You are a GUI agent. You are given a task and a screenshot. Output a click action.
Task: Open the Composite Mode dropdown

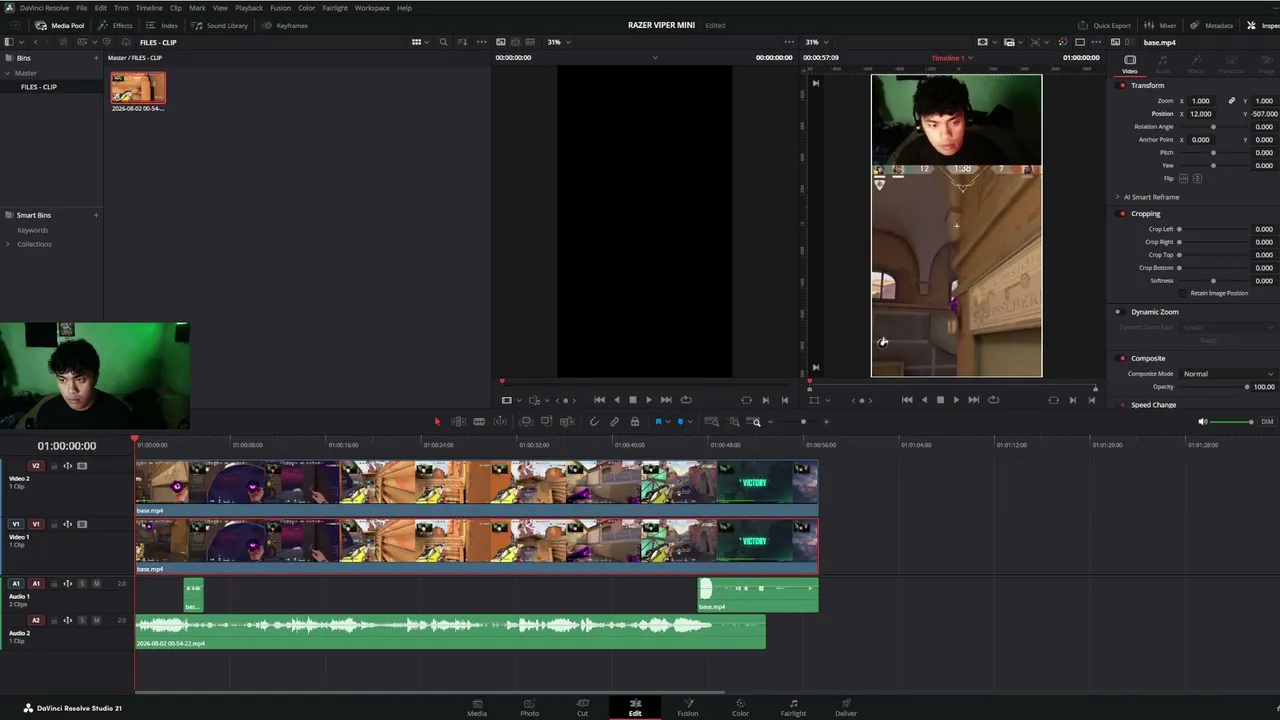(x=1228, y=374)
